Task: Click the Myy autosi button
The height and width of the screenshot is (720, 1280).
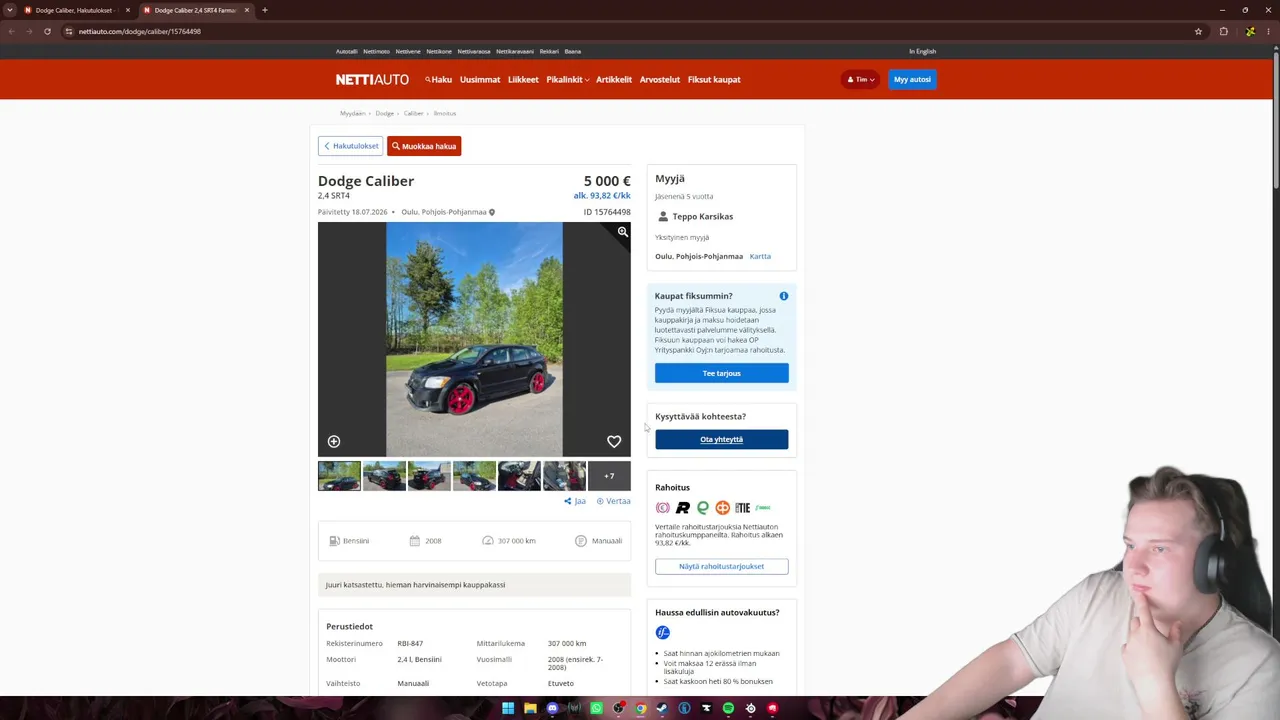Action: coord(912,80)
